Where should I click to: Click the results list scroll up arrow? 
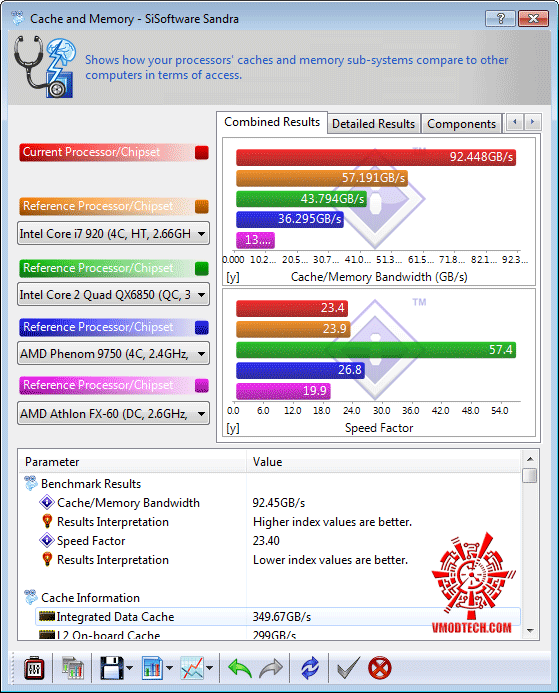point(530,459)
